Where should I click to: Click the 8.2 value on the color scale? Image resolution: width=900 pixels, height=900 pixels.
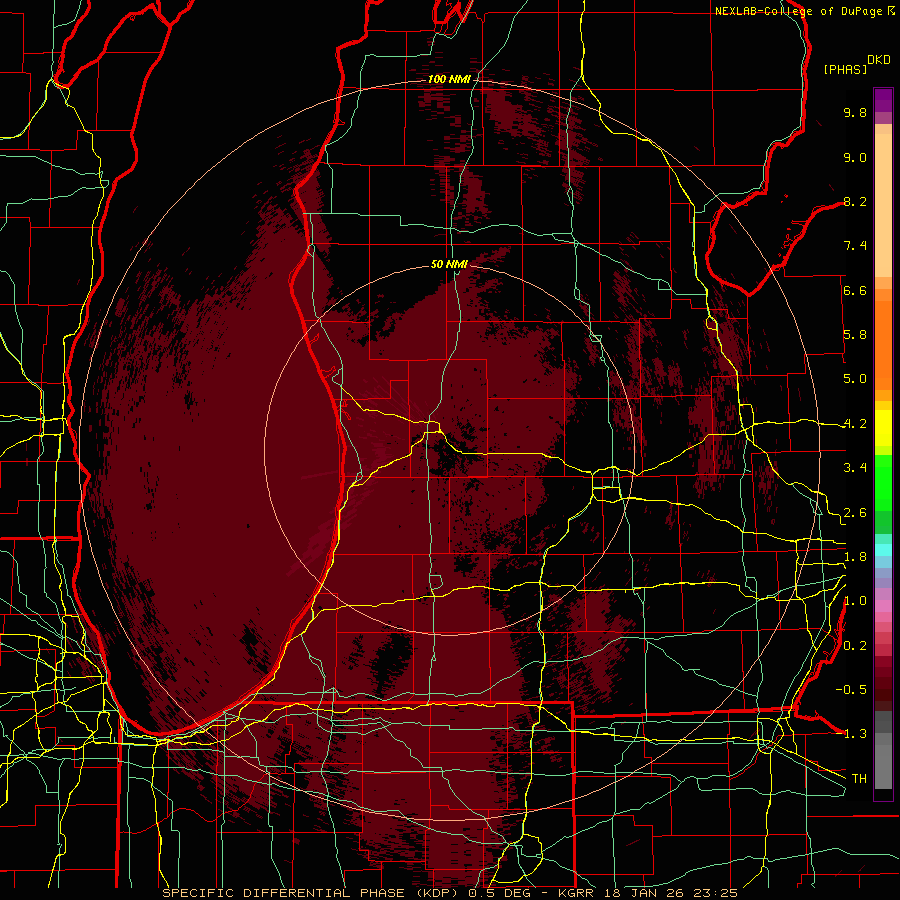pyautogui.click(x=855, y=201)
